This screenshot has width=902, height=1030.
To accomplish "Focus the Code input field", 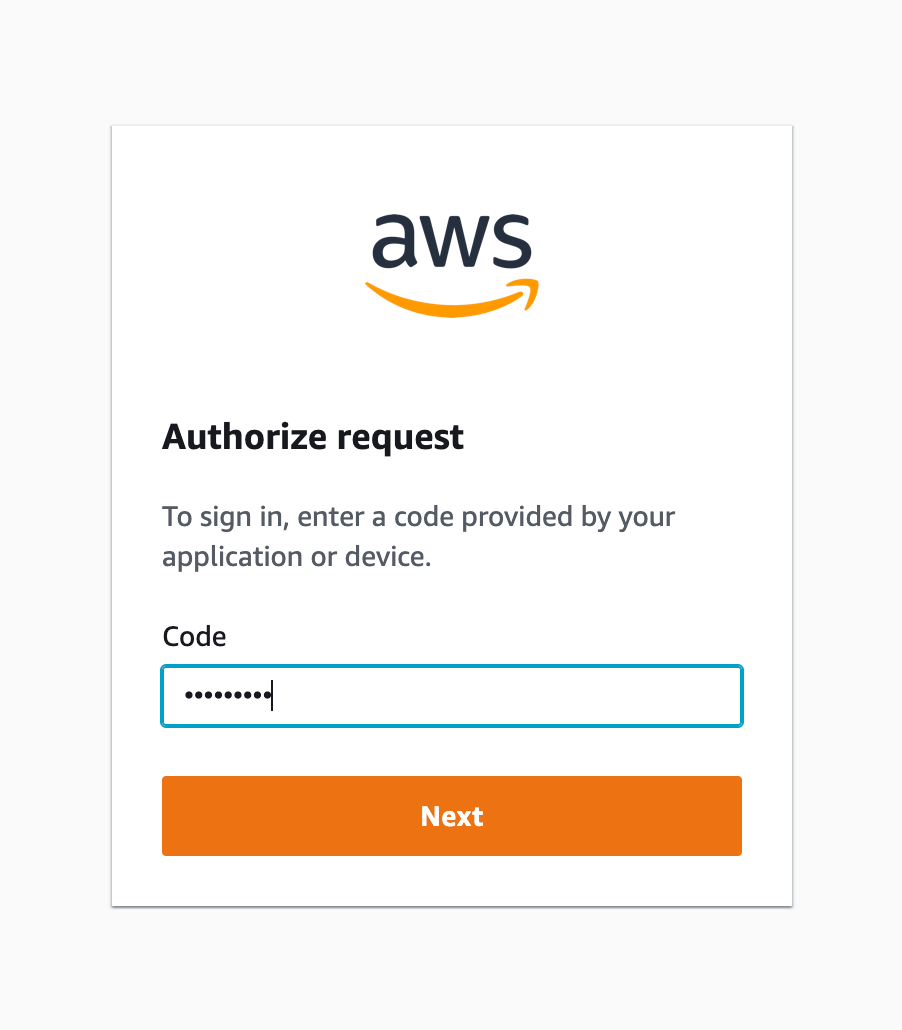I will coord(452,696).
